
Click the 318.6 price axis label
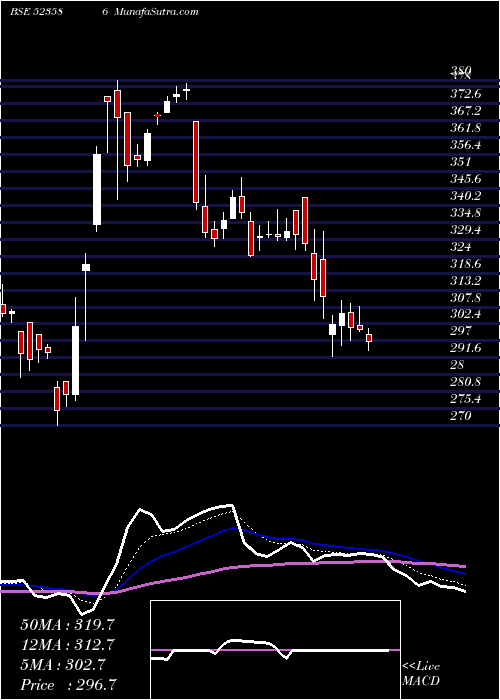click(x=465, y=264)
